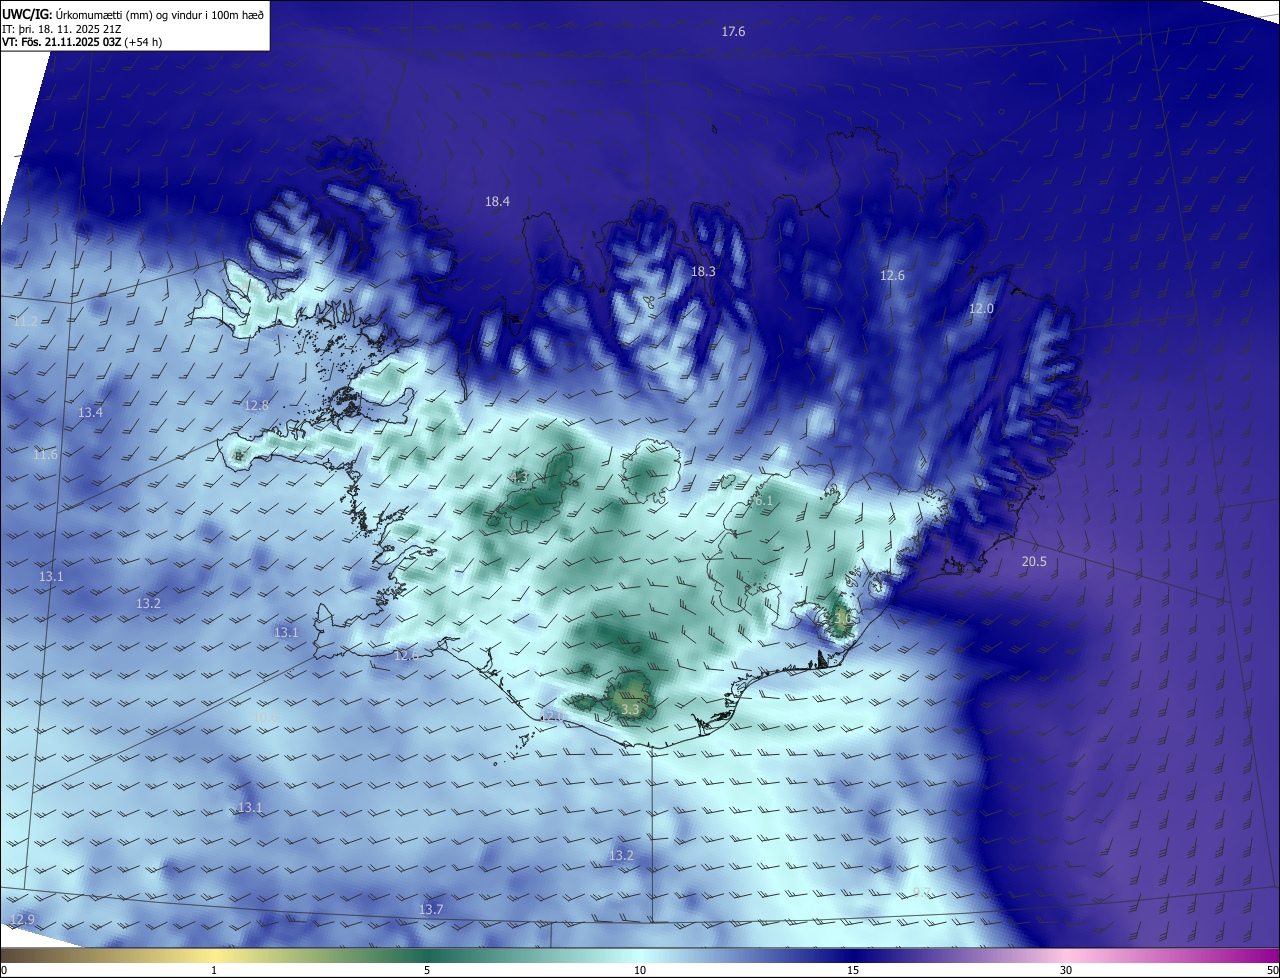Click the 13.7 value label

(x=431, y=910)
